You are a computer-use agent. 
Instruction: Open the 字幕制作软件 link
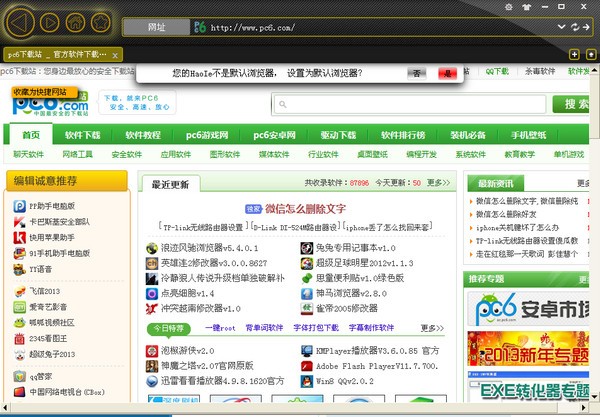tap(371, 328)
